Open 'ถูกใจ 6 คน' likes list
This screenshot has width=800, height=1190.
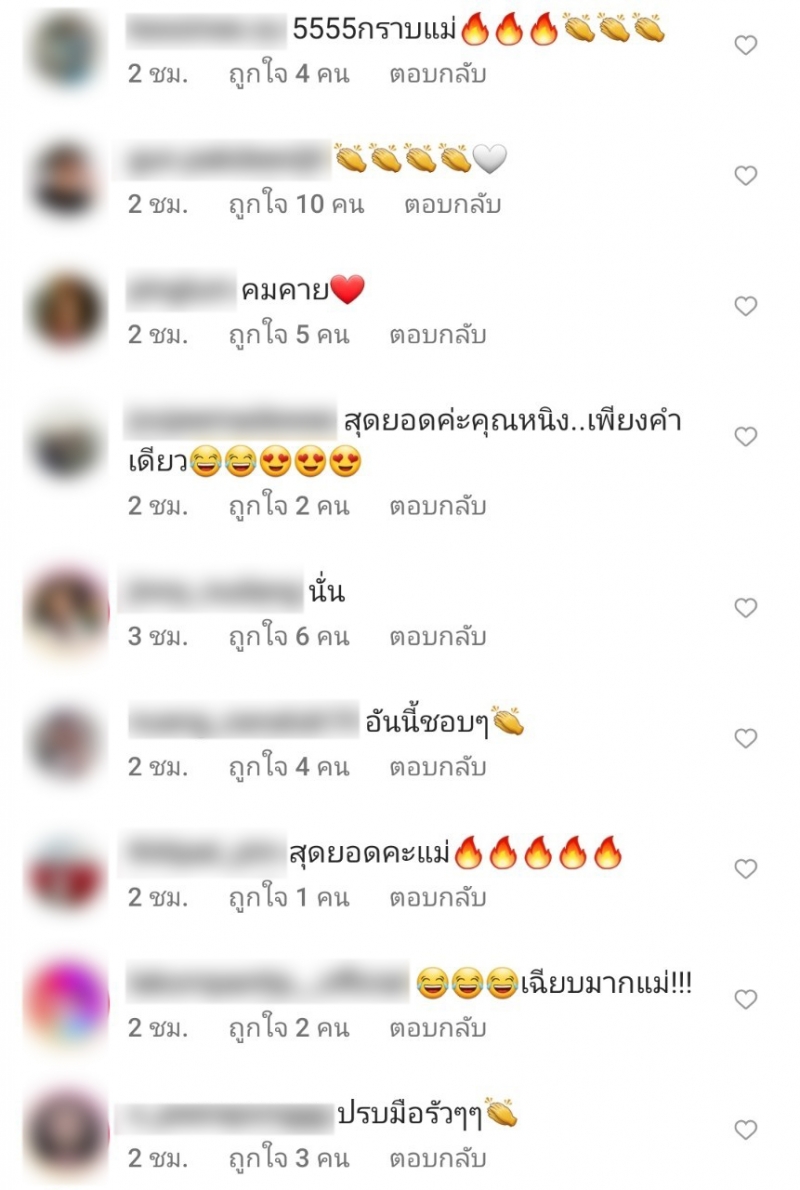pos(289,637)
